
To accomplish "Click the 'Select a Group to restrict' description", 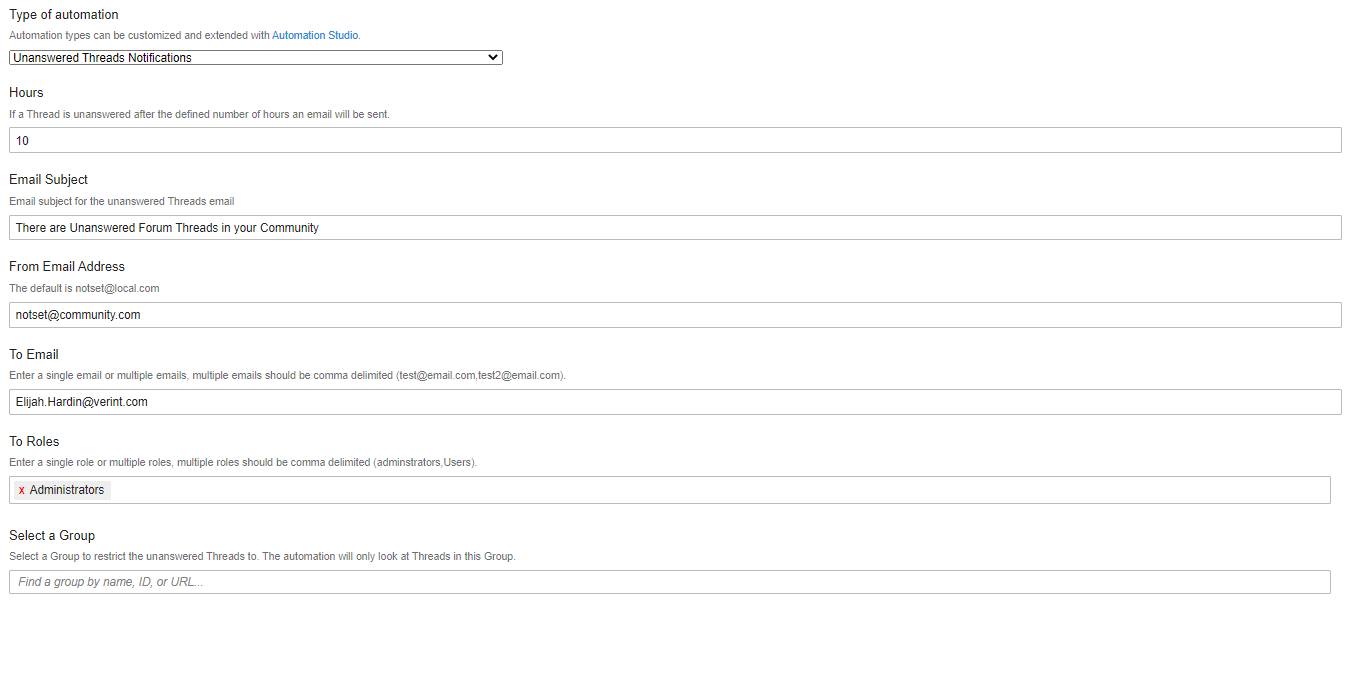I will (262, 556).
